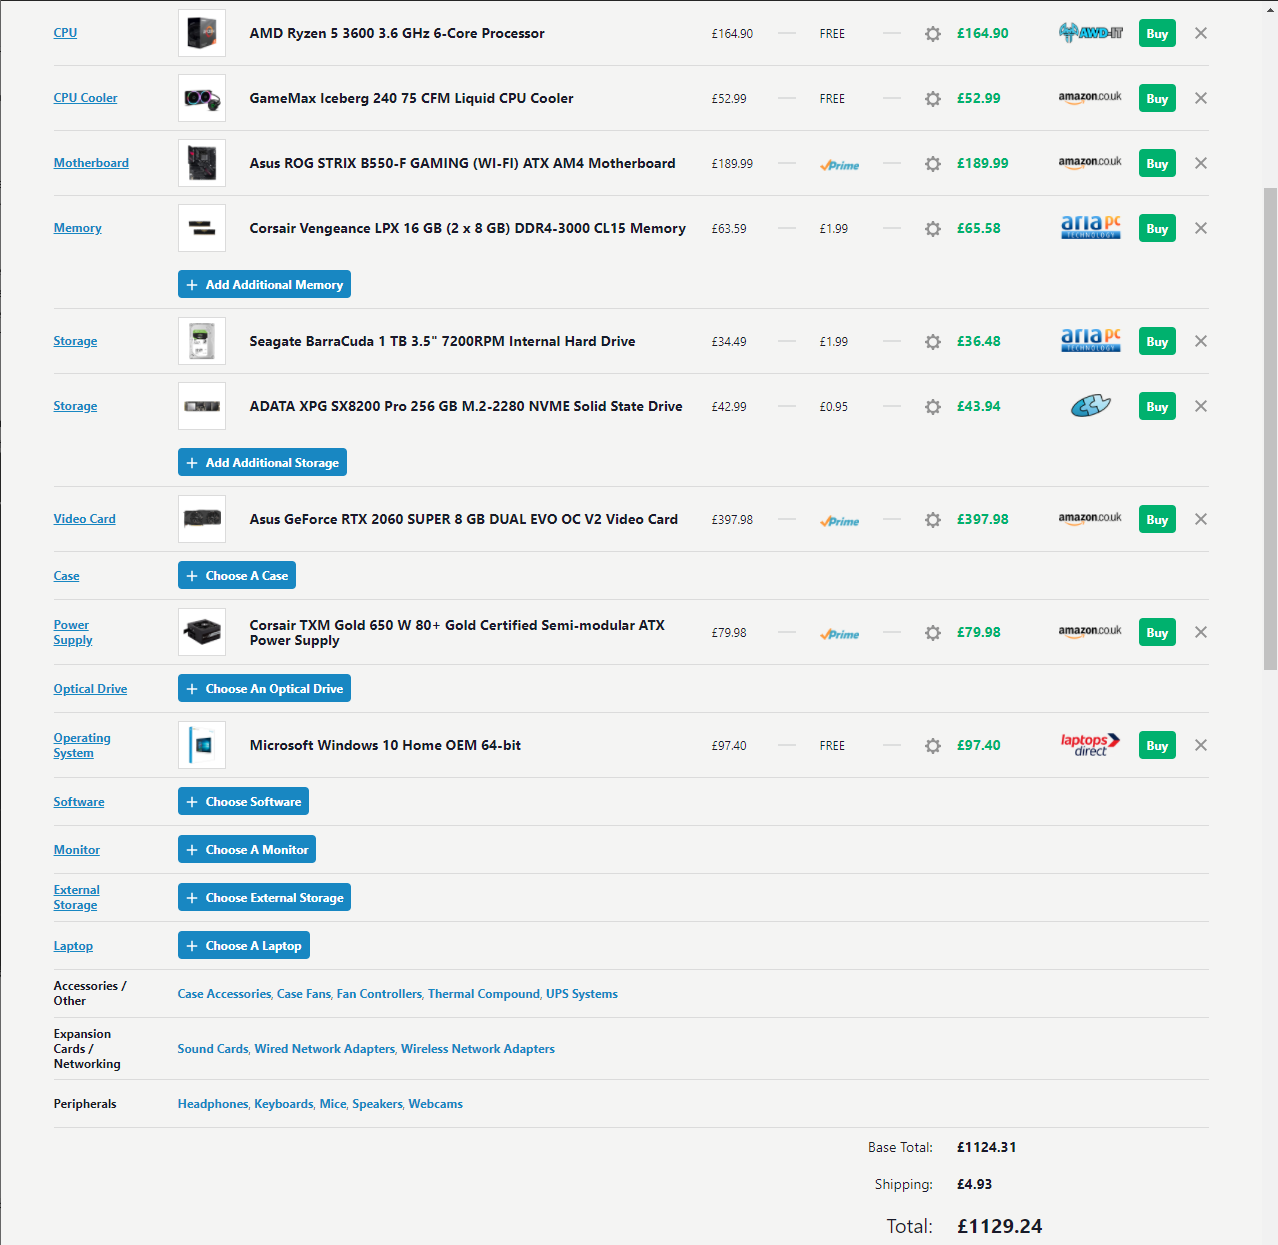
Task: Open the Thermal Compound link
Action: [484, 994]
